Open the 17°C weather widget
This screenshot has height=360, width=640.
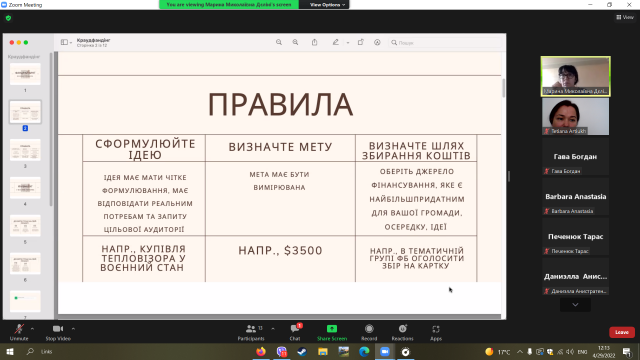pyautogui.click(x=498, y=351)
